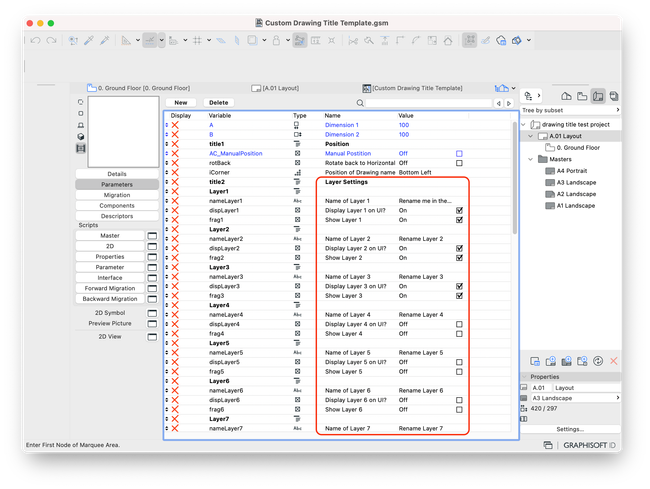650x489 pixels.
Task: Select the eyedropper pick-up parameters tool
Action: pyautogui.click(x=89, y=40)
